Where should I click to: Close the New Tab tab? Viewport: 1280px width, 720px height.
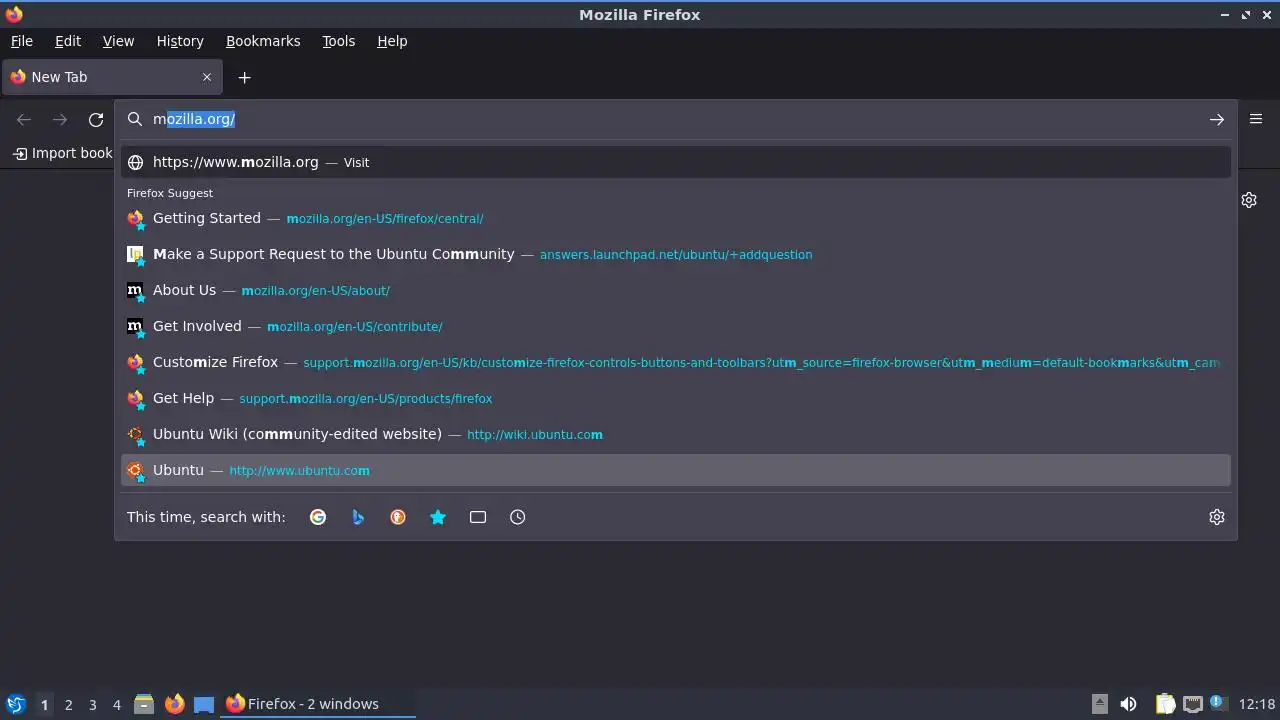point(207,77)
